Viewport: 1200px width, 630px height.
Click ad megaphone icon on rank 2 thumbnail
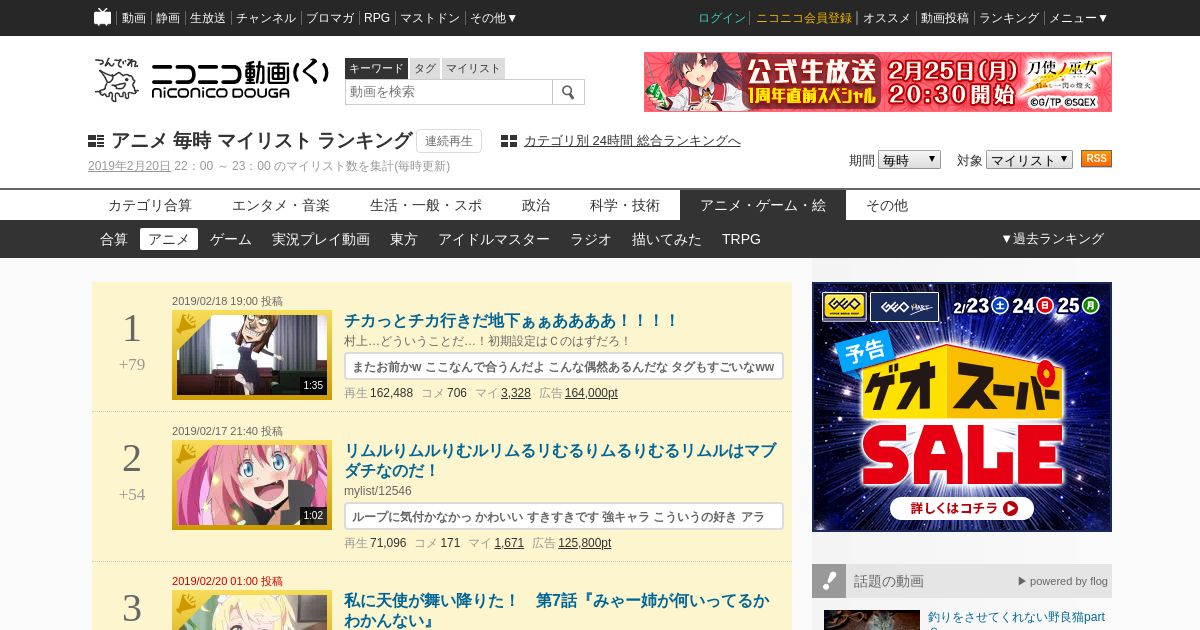[x=186, y=452]
